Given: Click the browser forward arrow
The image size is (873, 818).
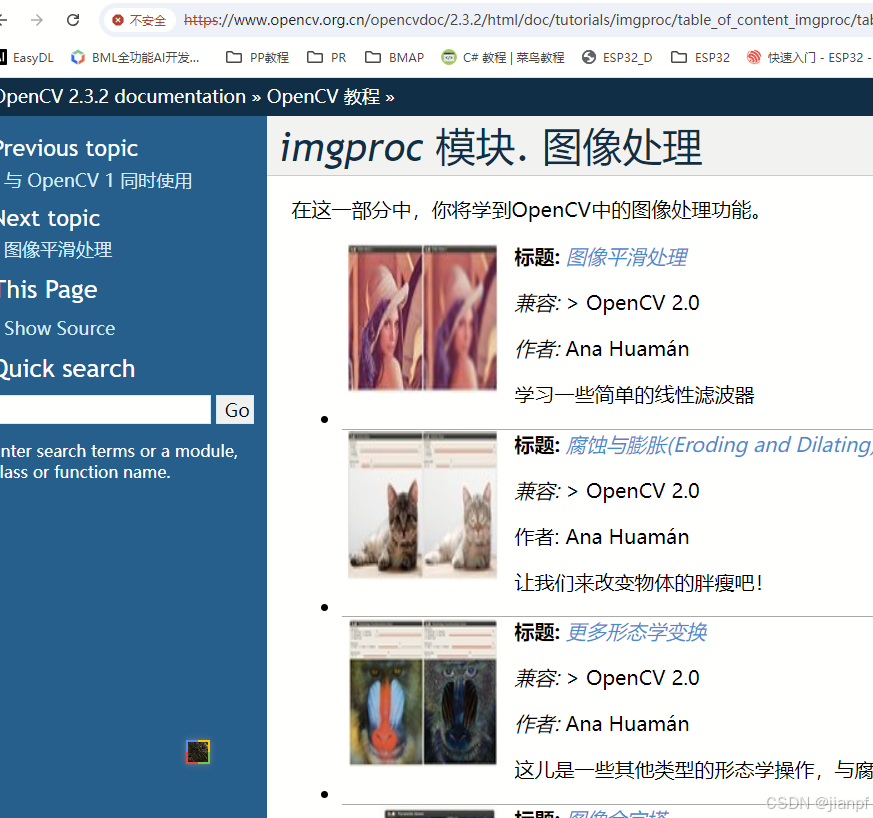Looking at the screenshot, I should [x=37, y=20].
